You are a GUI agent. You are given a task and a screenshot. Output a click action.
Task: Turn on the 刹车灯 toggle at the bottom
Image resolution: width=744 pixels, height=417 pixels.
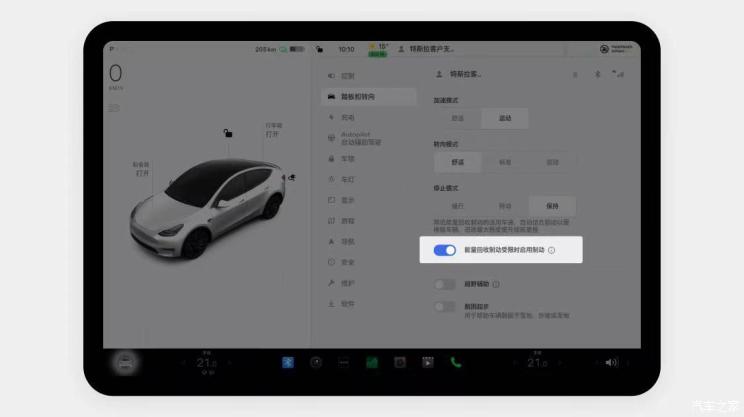pos(444,307)
